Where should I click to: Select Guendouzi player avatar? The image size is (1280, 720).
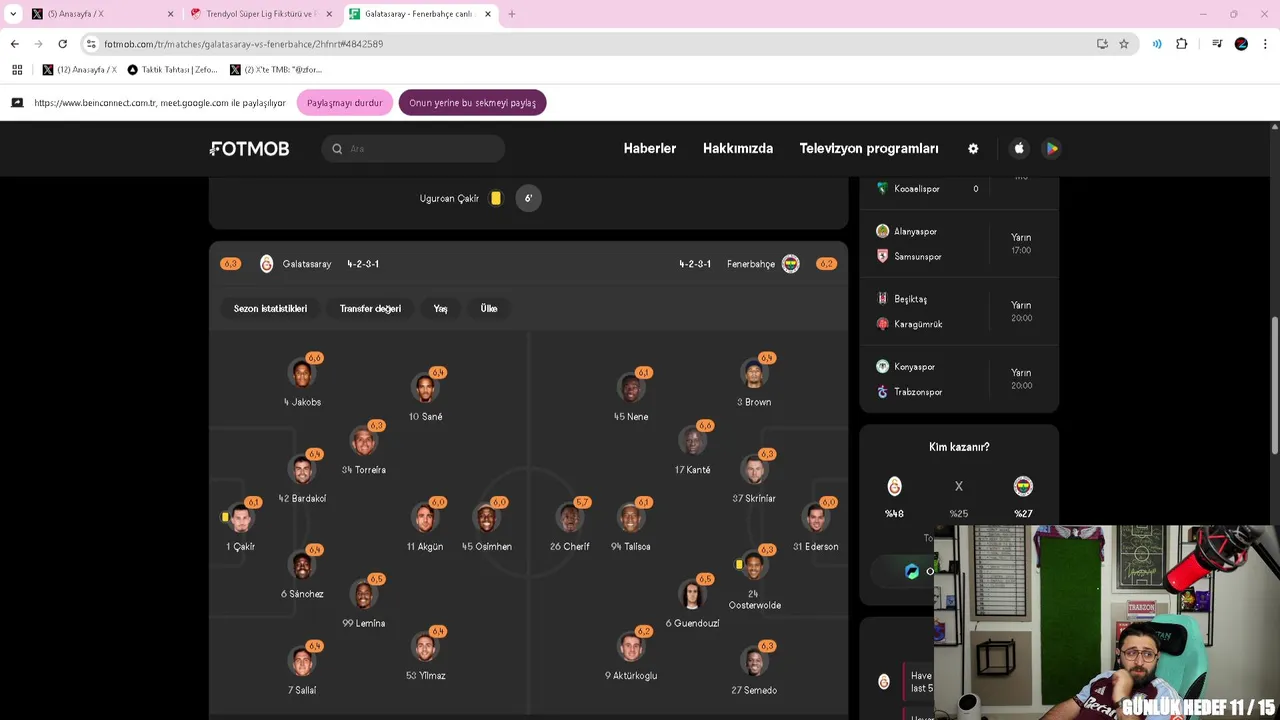692,594
